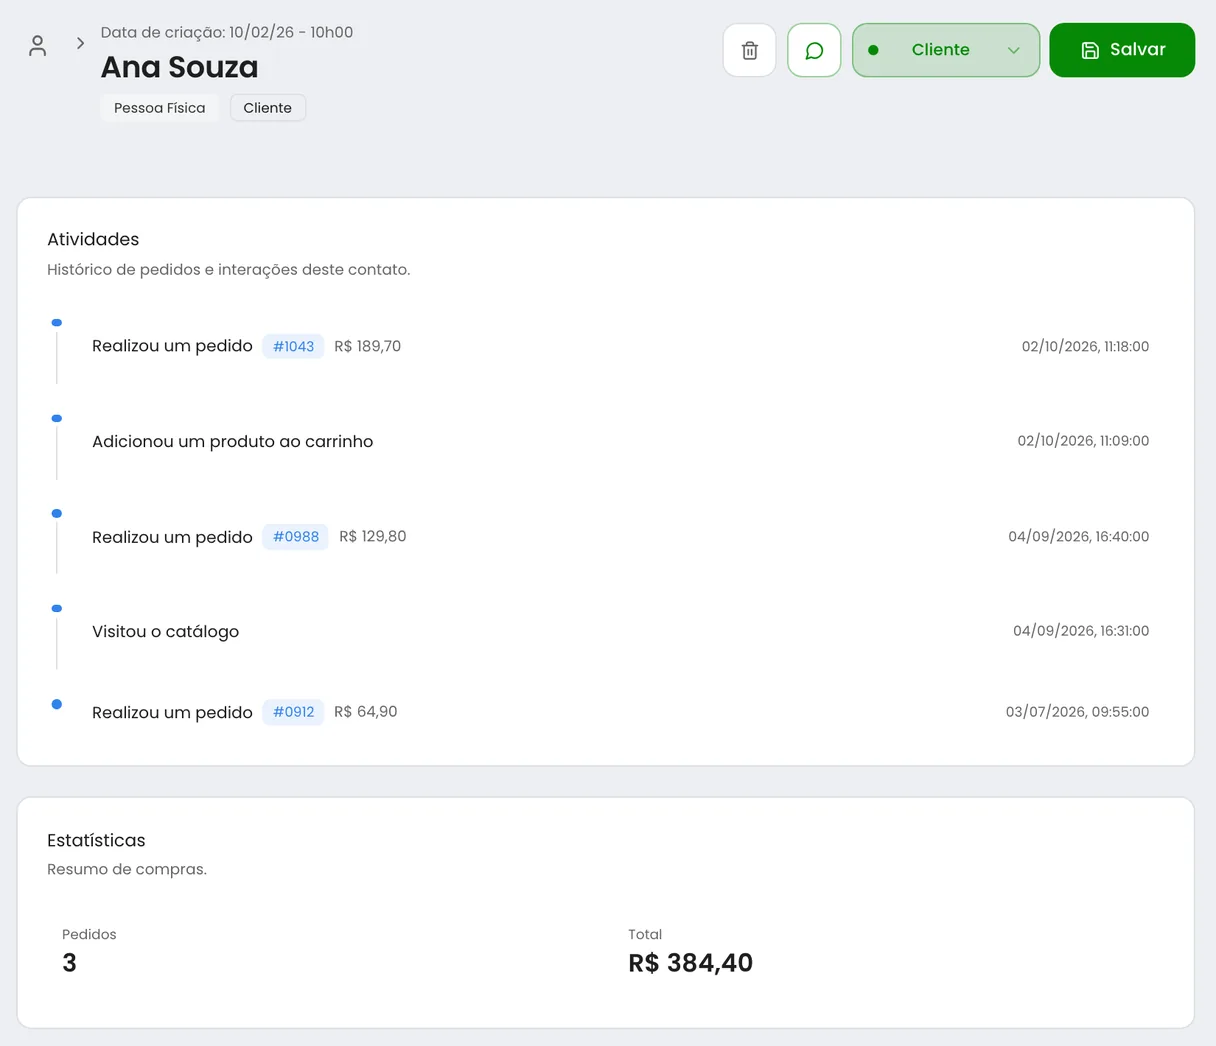Click the Atividades section title

[93, 239]
